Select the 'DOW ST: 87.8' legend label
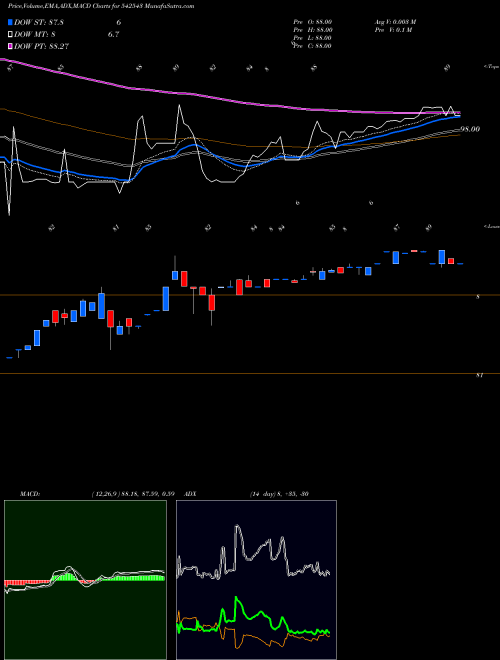The width and height of the screenshot is (500, 660). (x=39, y=23)
